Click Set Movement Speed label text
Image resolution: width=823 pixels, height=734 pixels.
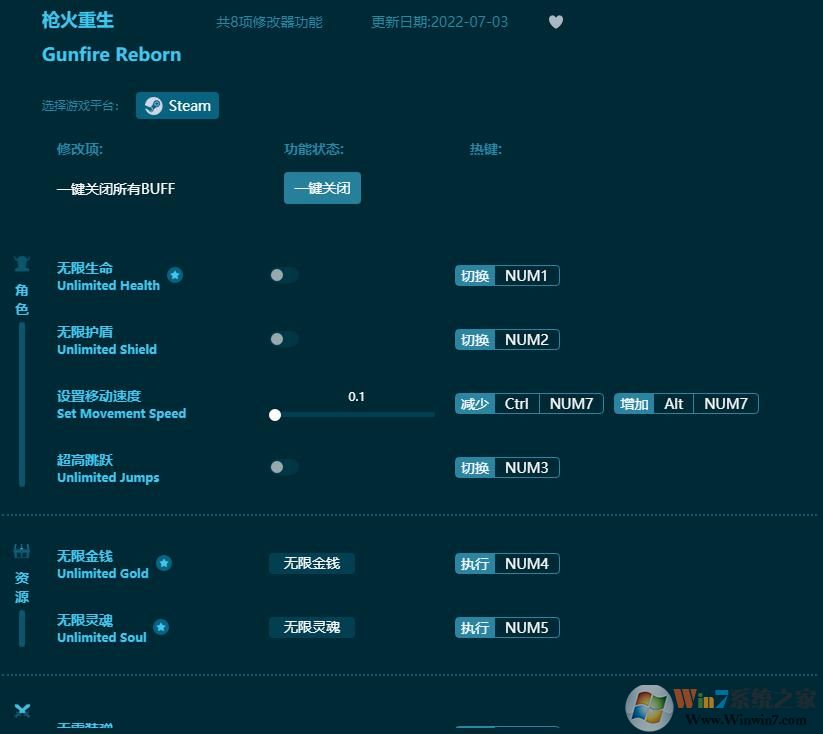coord(121,414)
